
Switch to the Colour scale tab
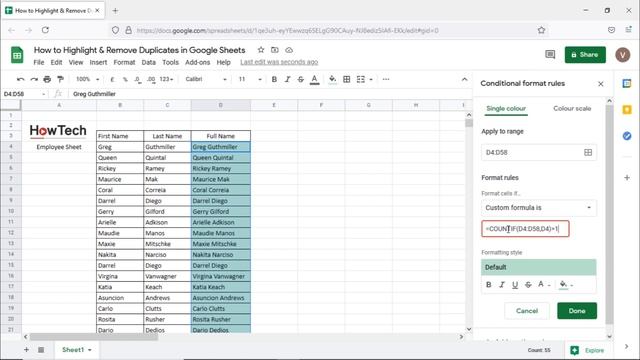[572, 109]
